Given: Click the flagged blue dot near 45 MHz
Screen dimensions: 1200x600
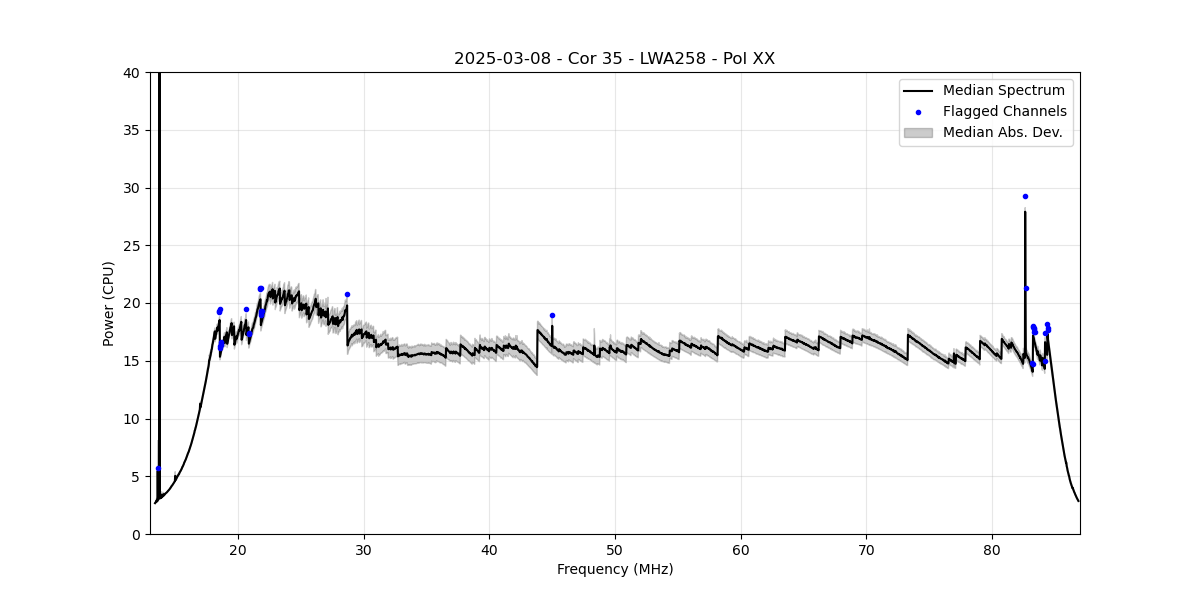Looking at the screenshot, I should [552, 315].
